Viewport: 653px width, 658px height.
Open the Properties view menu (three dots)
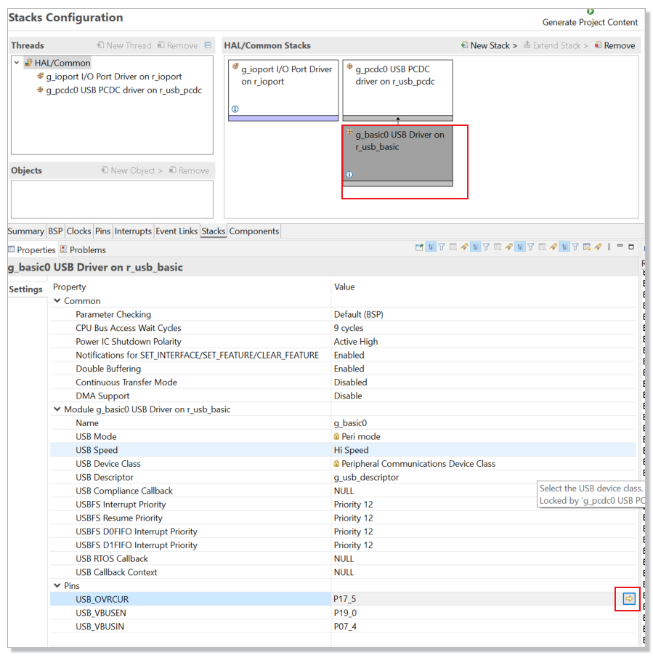(x=609, y=247)
